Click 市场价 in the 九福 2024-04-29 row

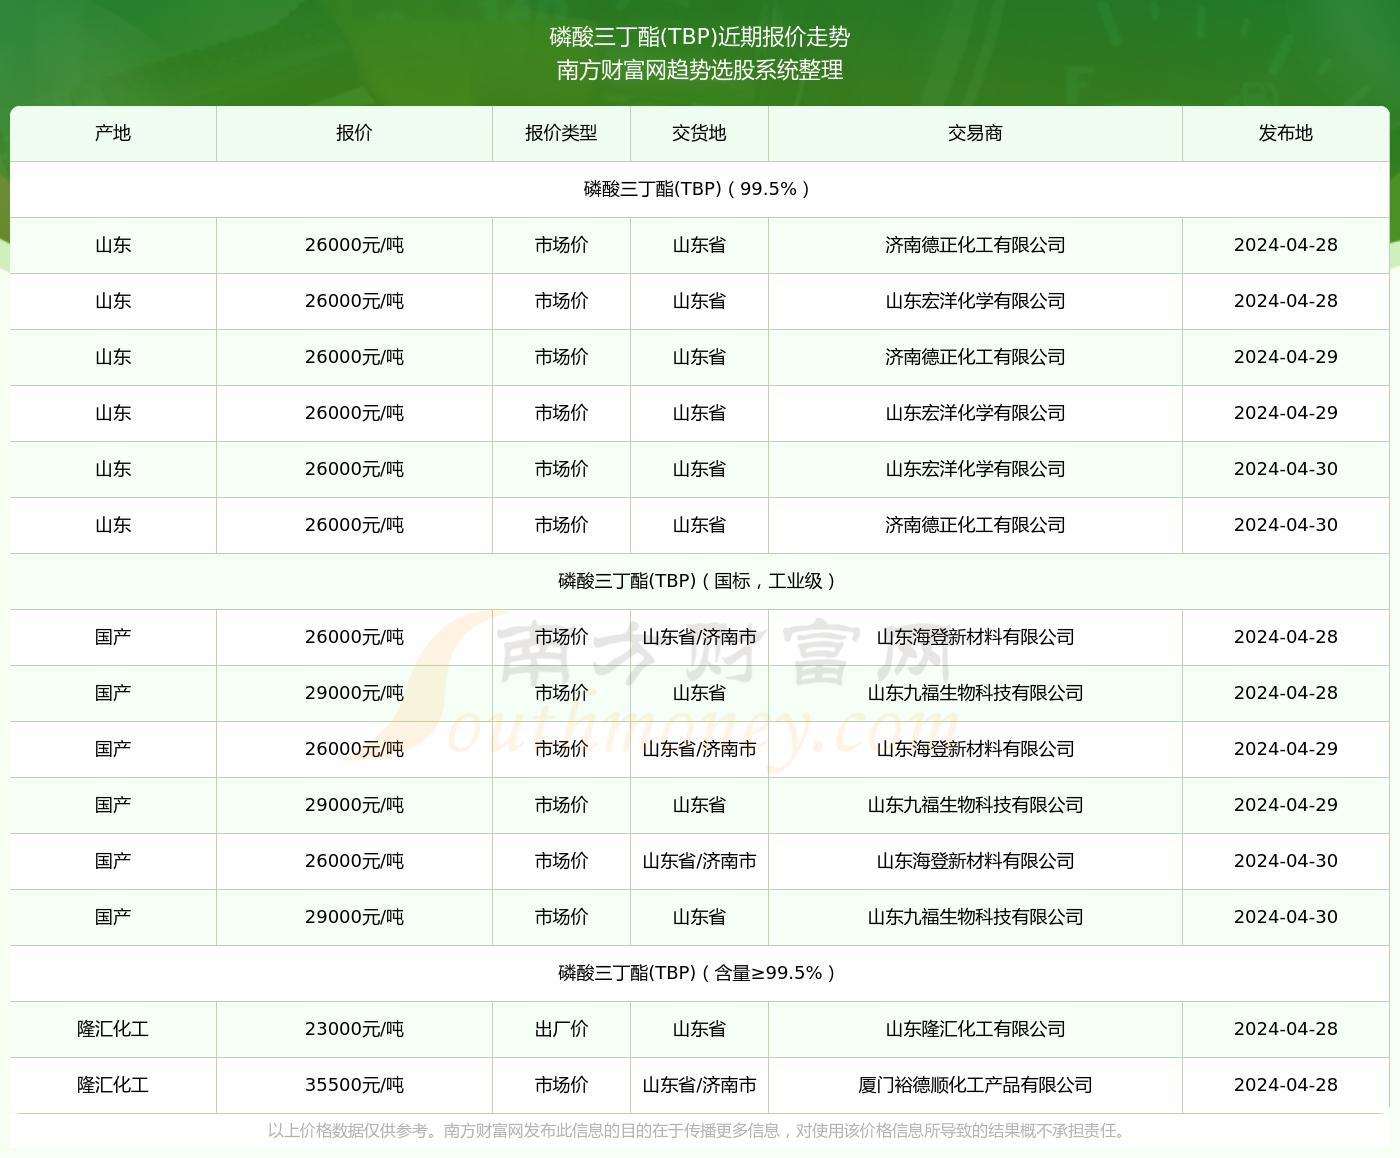click(561, 805)
